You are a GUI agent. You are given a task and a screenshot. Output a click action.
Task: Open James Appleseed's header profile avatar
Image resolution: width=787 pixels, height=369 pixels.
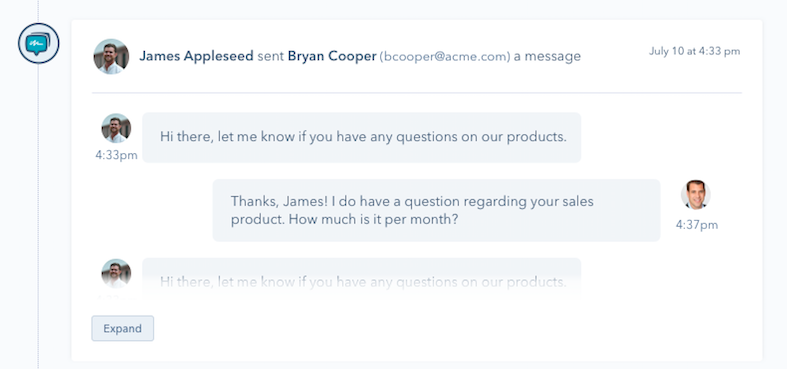[111, 56]
